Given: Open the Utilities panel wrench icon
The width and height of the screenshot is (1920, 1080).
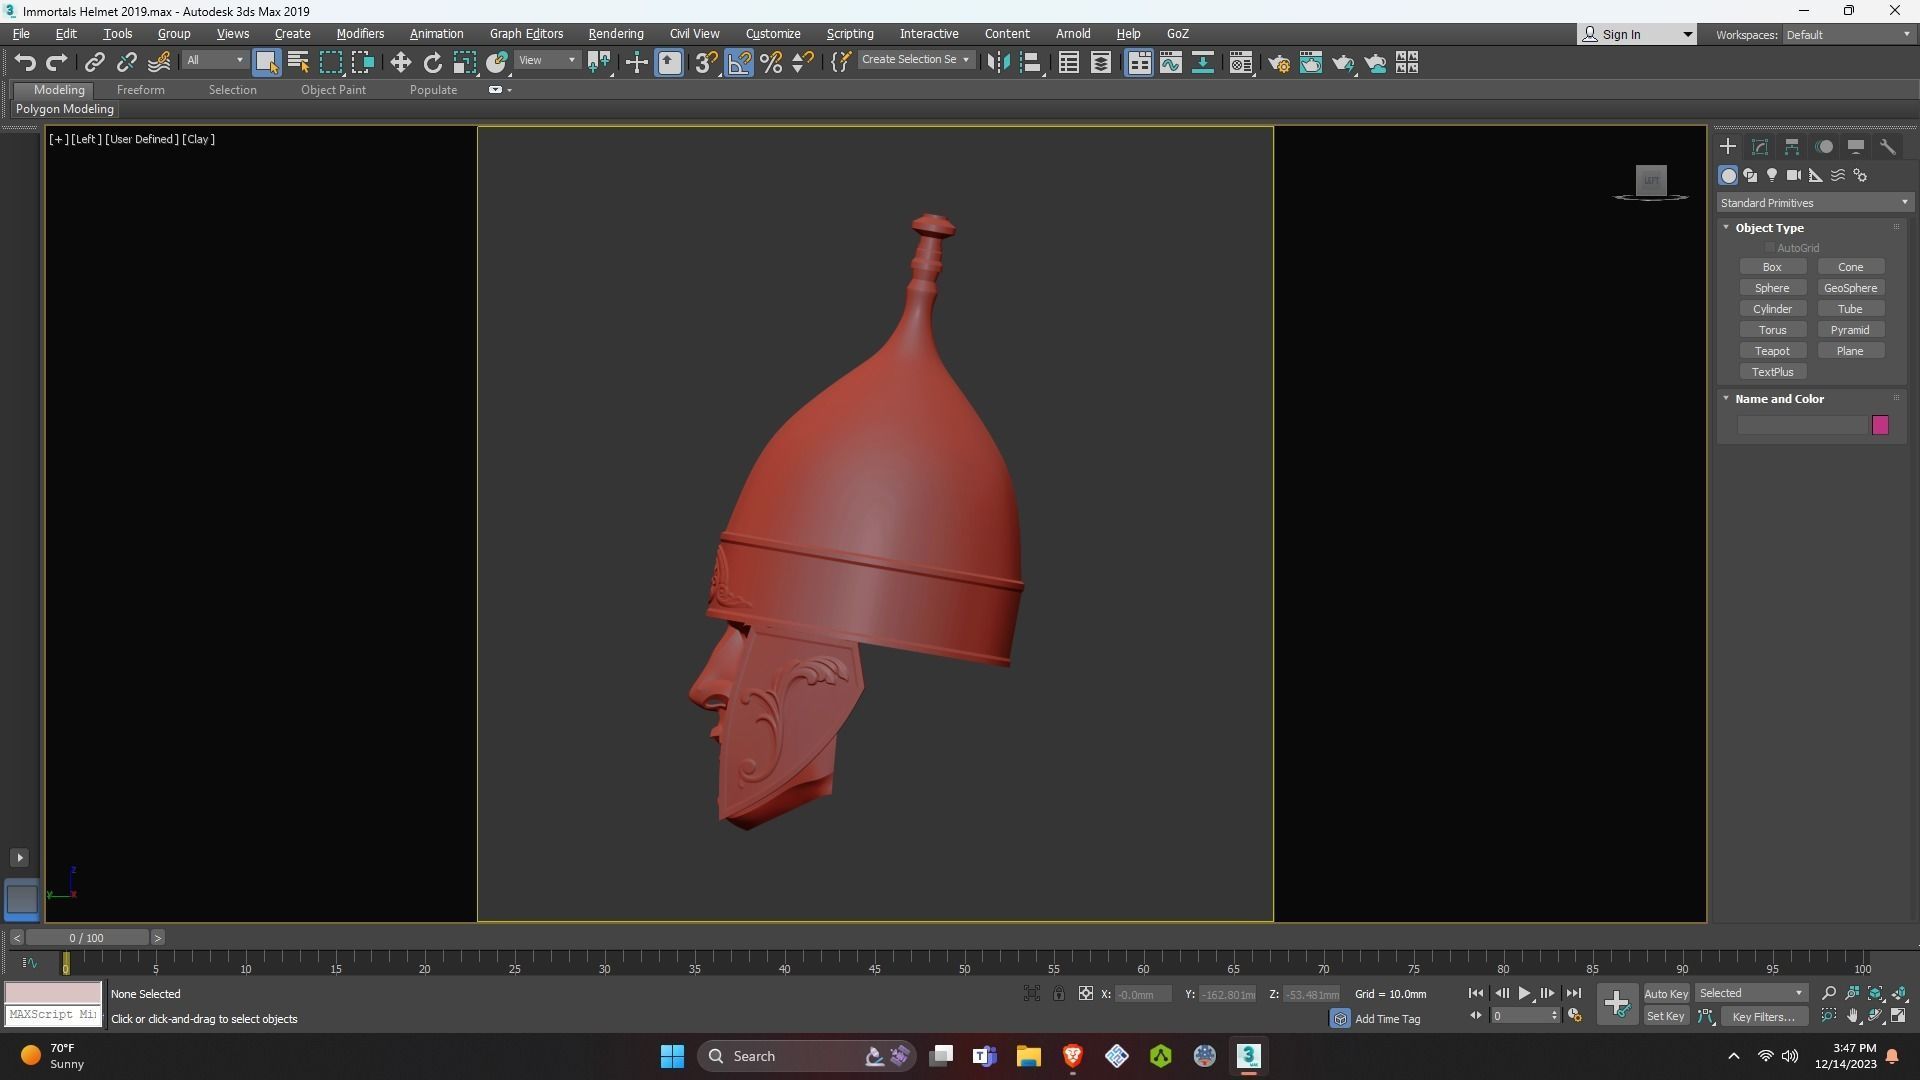Looking at the screenshot, I should (1888, 147).
